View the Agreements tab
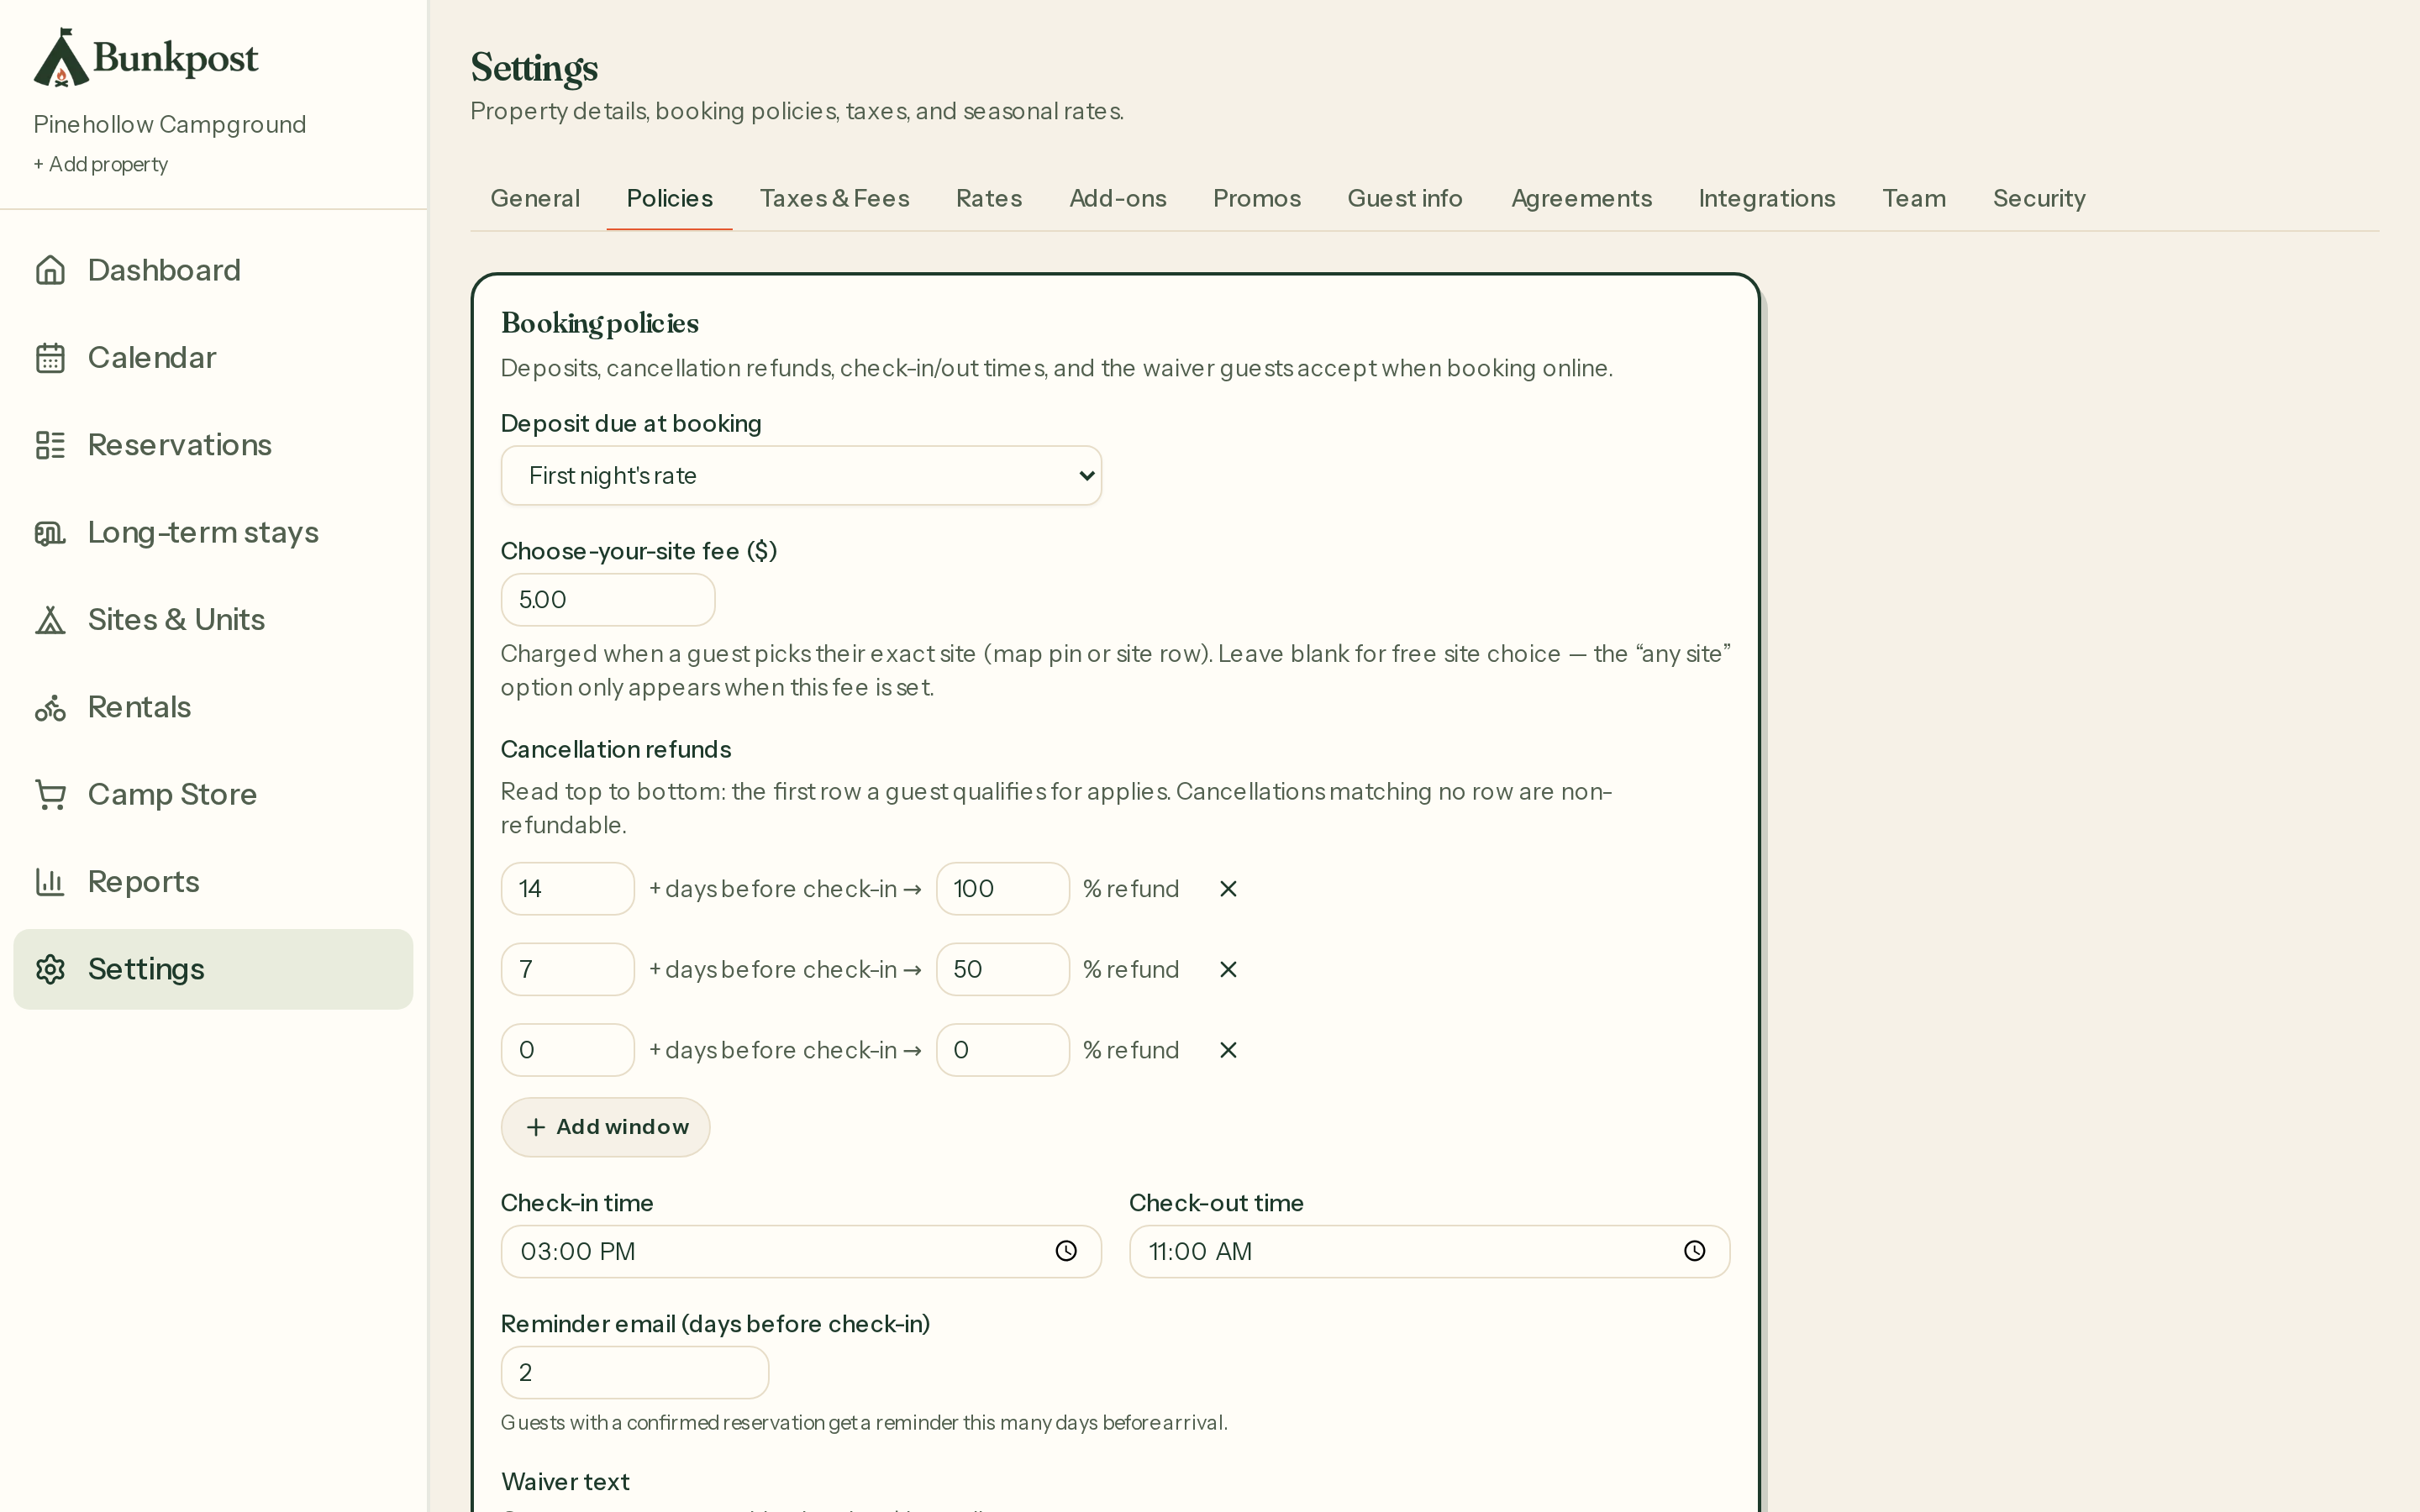 pyautogui.click(x=1581, y=198)
